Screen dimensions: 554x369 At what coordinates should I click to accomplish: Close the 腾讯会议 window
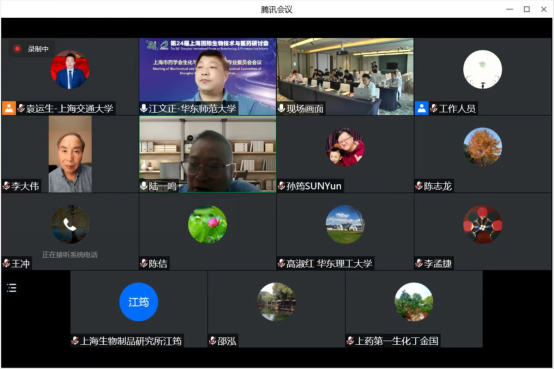click(544, 9)
